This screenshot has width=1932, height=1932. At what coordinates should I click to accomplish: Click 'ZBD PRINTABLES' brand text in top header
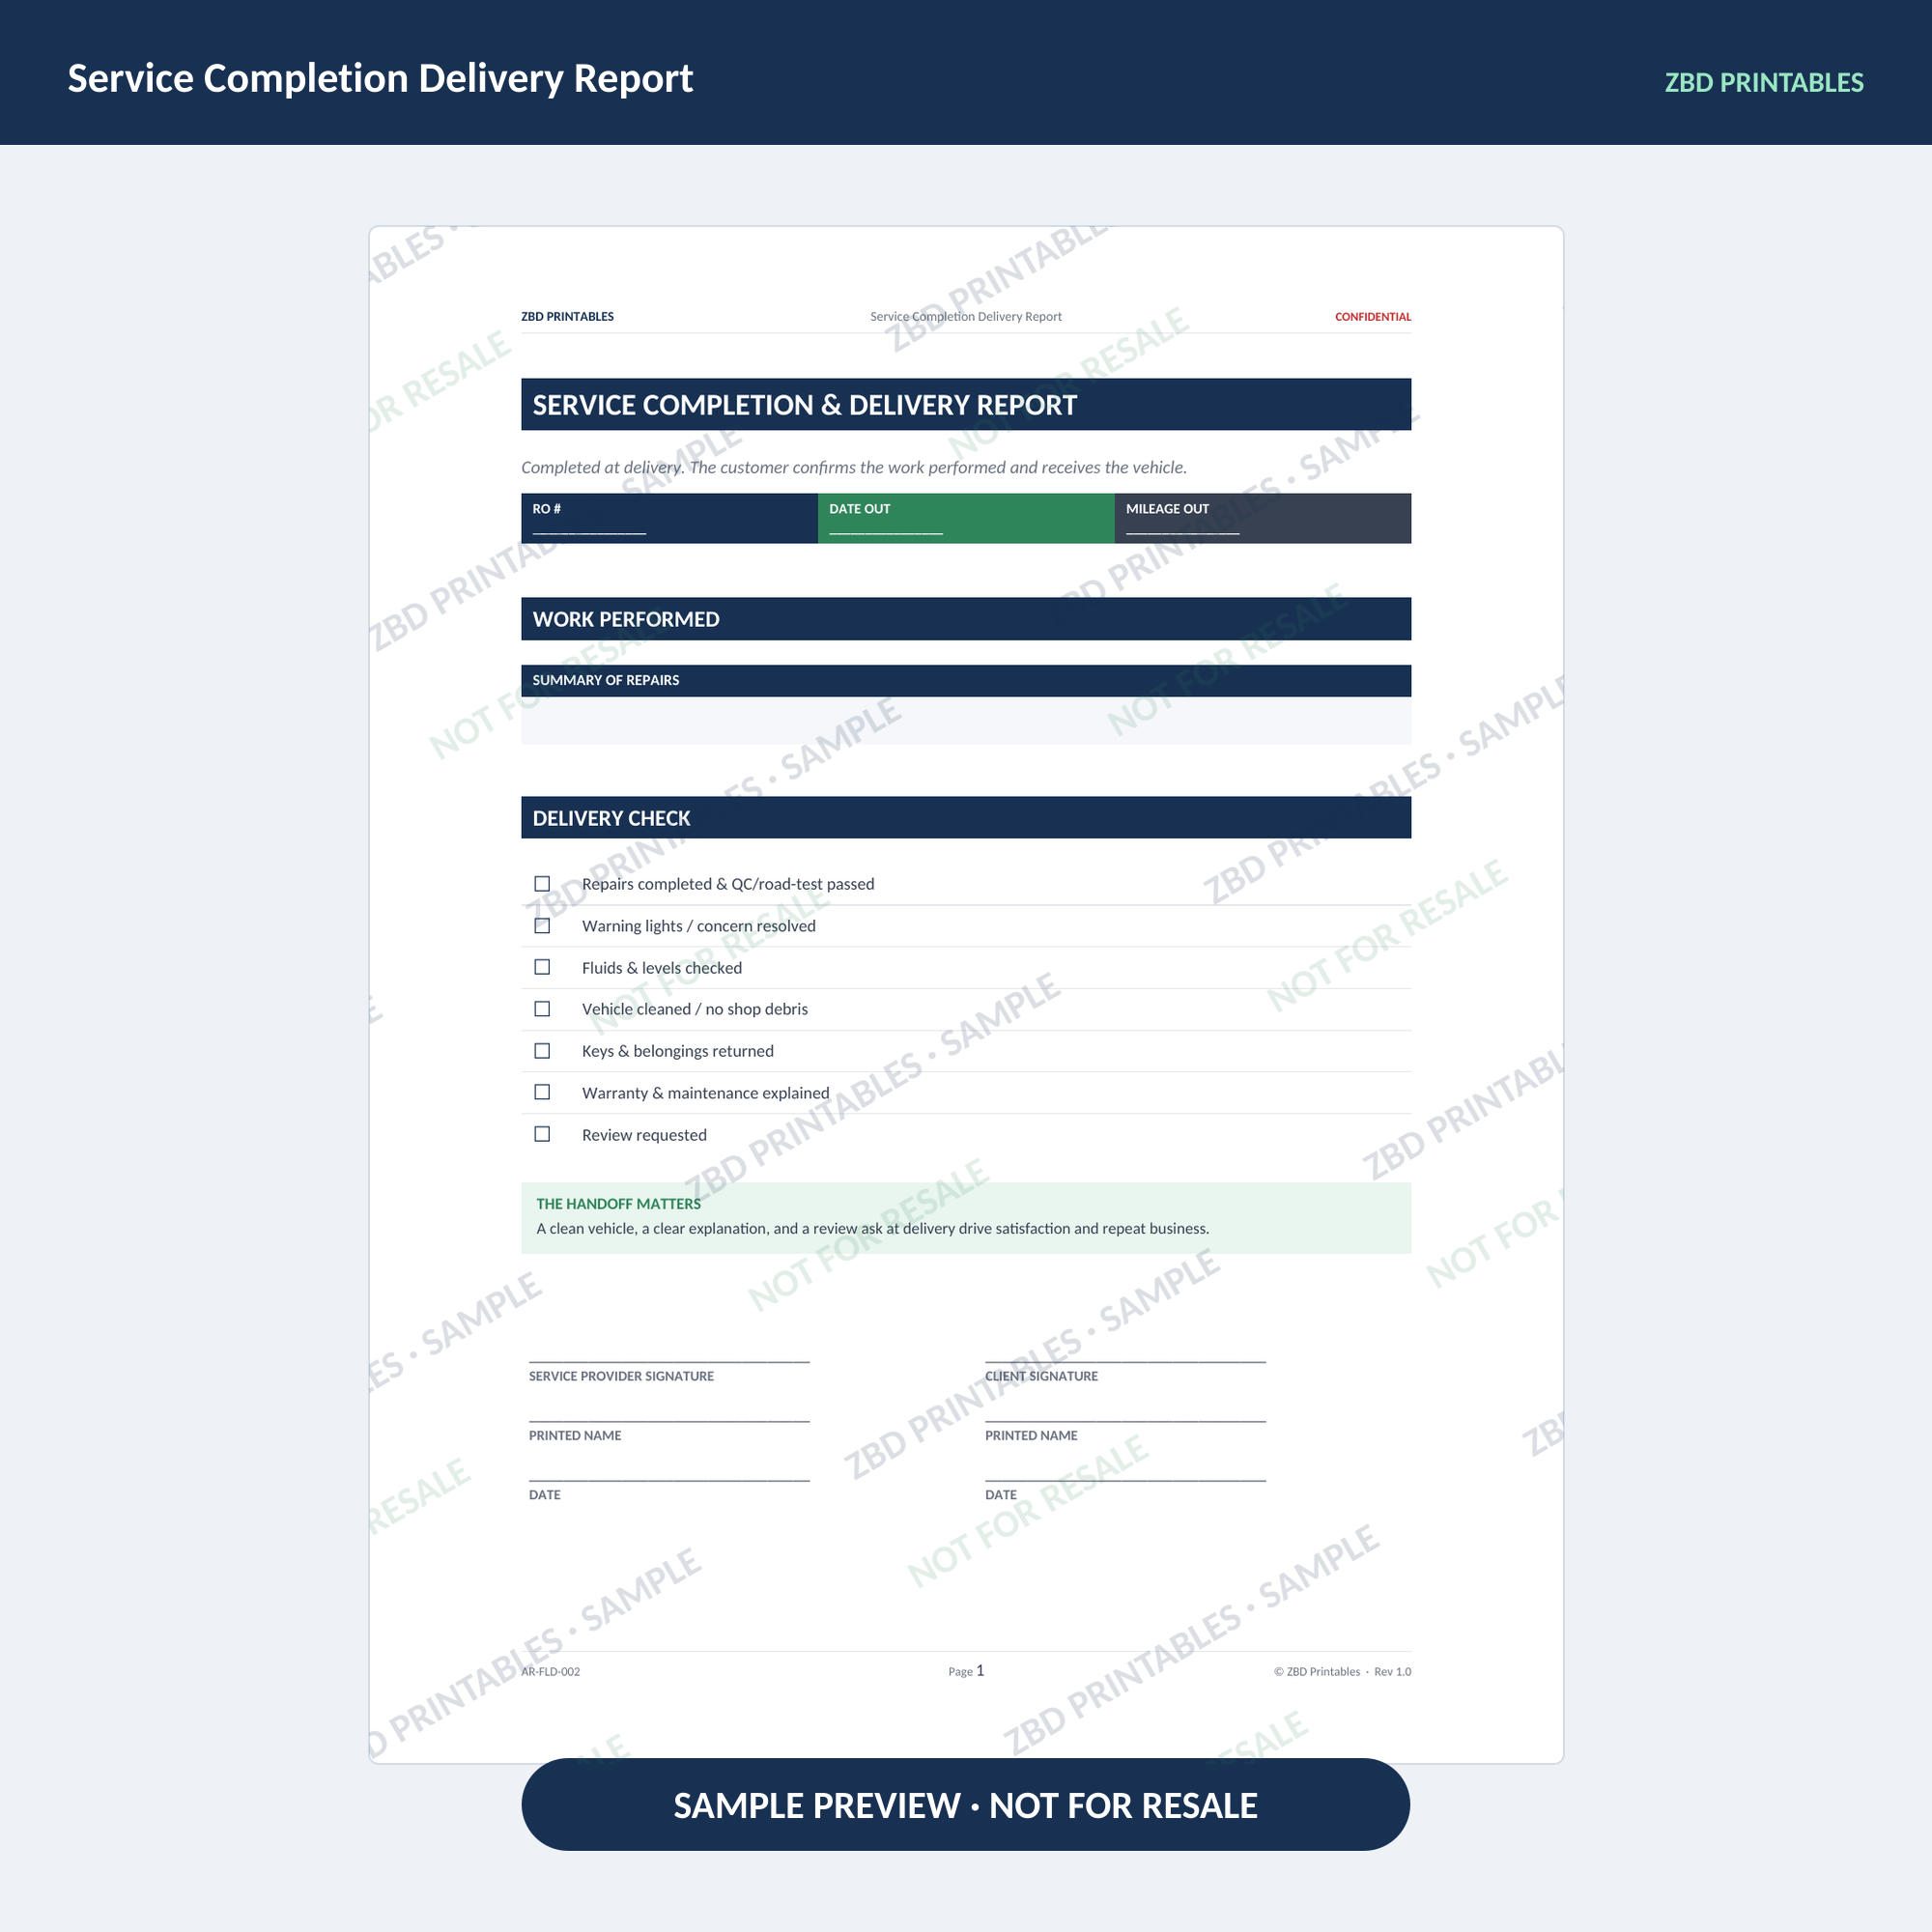point(1764,82)
